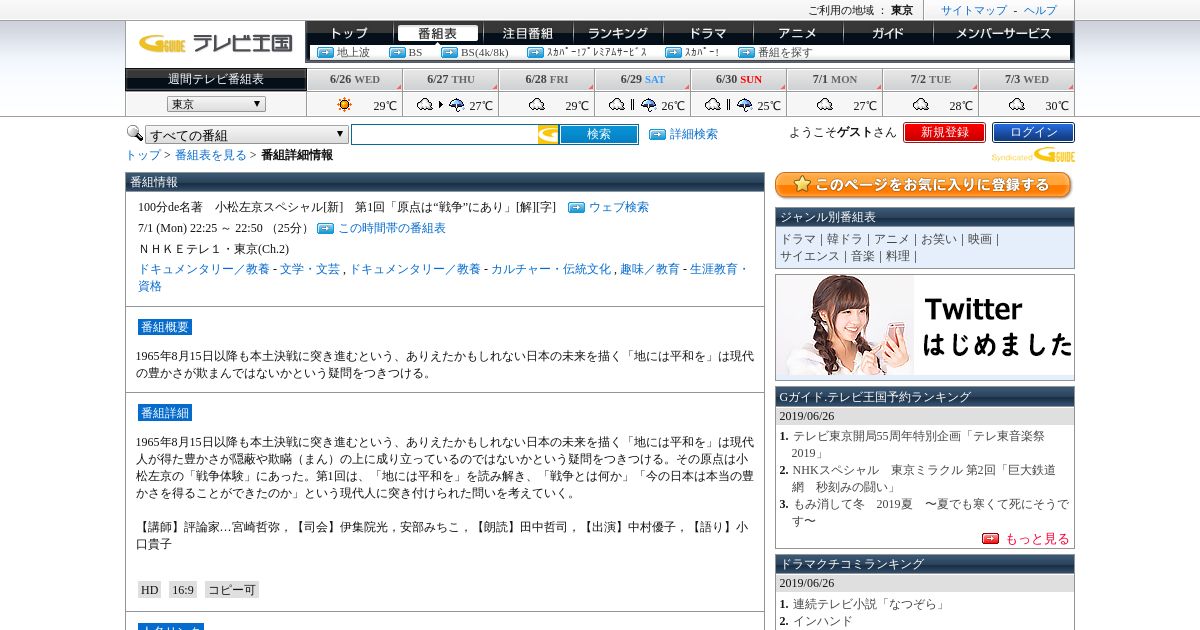Click the magnifier icon beside search dropdown
Image resolution: width=1200 pixels, height=630 pixels.
[134, 133]
